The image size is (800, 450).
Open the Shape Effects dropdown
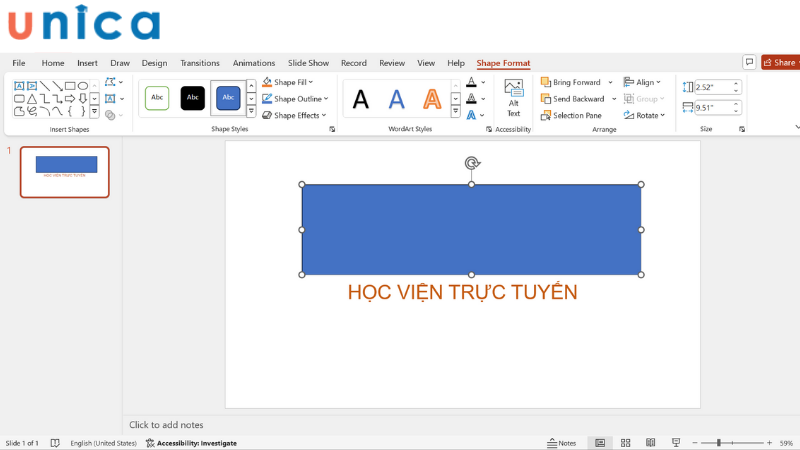click(294, 115)
